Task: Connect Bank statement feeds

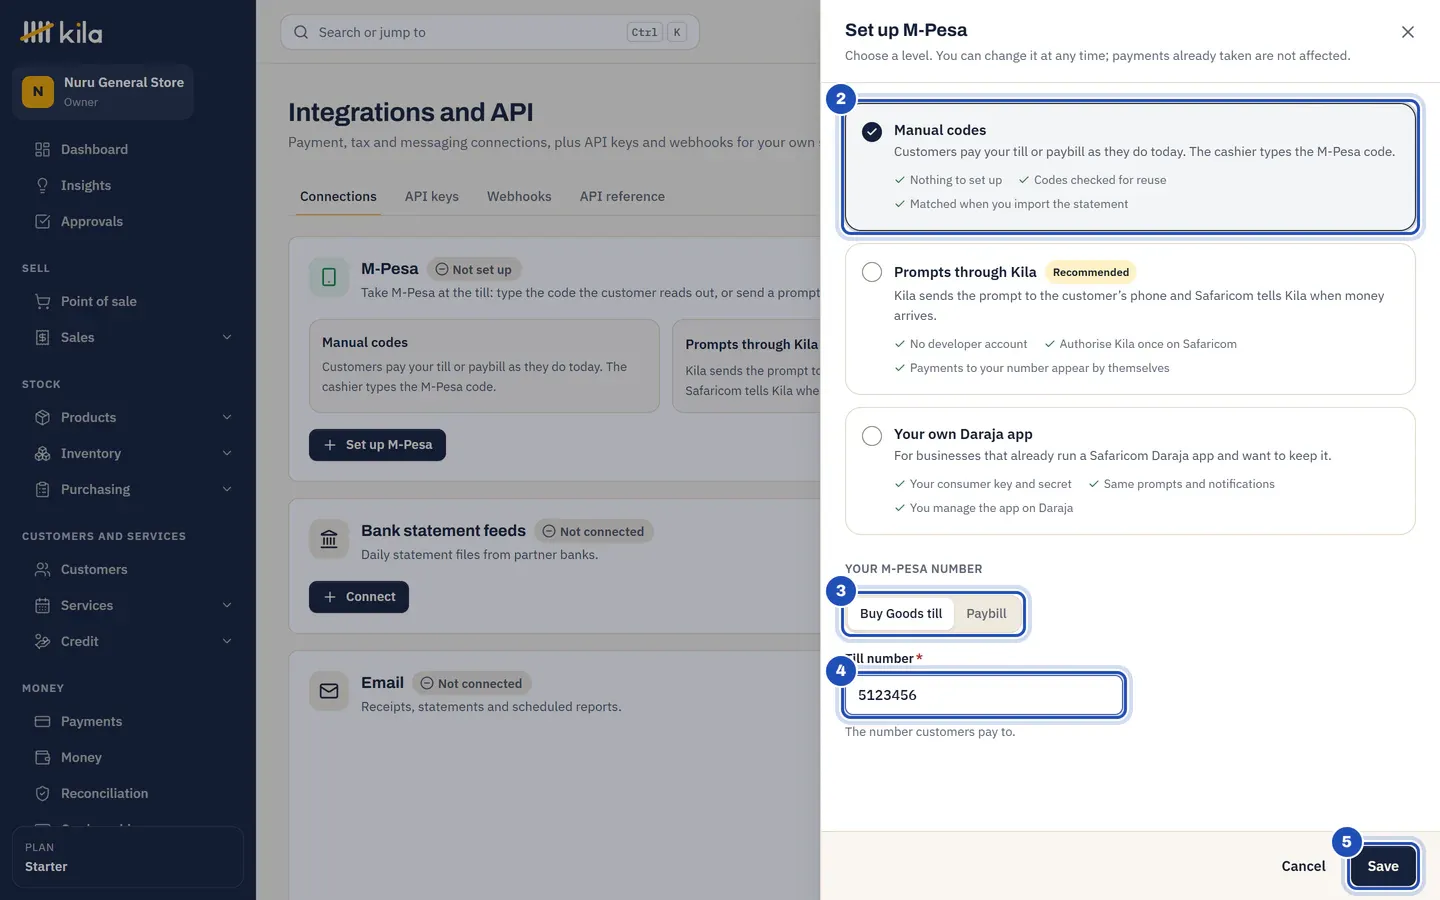Action: [359, 597]
